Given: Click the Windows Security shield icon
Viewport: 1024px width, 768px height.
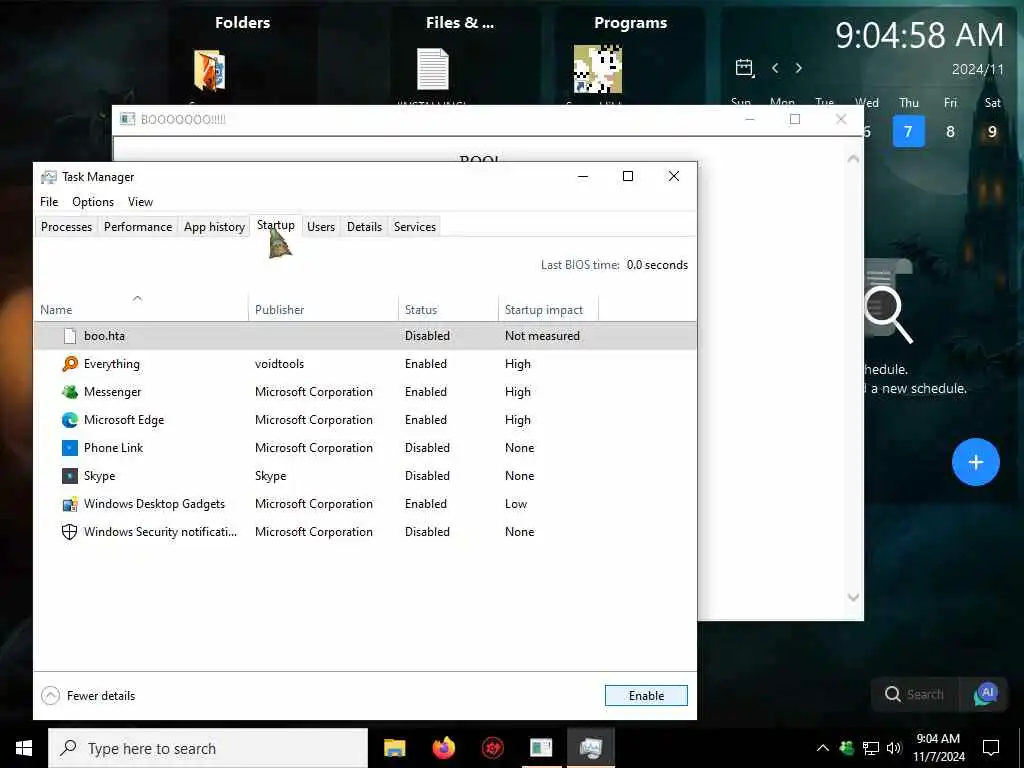Looking at the screenshot, I should (70, 532).
